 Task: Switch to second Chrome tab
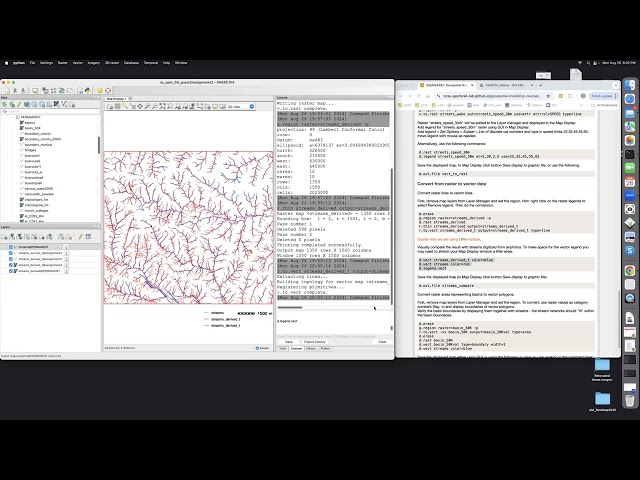506,85
